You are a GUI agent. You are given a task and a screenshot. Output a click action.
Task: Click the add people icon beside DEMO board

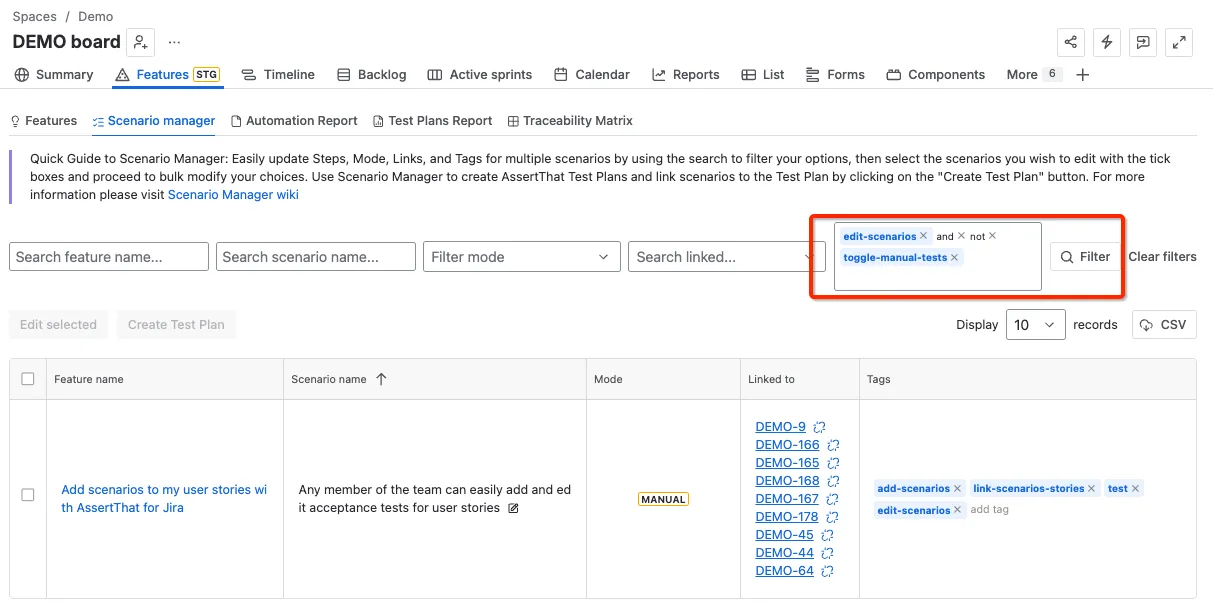tap(141, 42)
